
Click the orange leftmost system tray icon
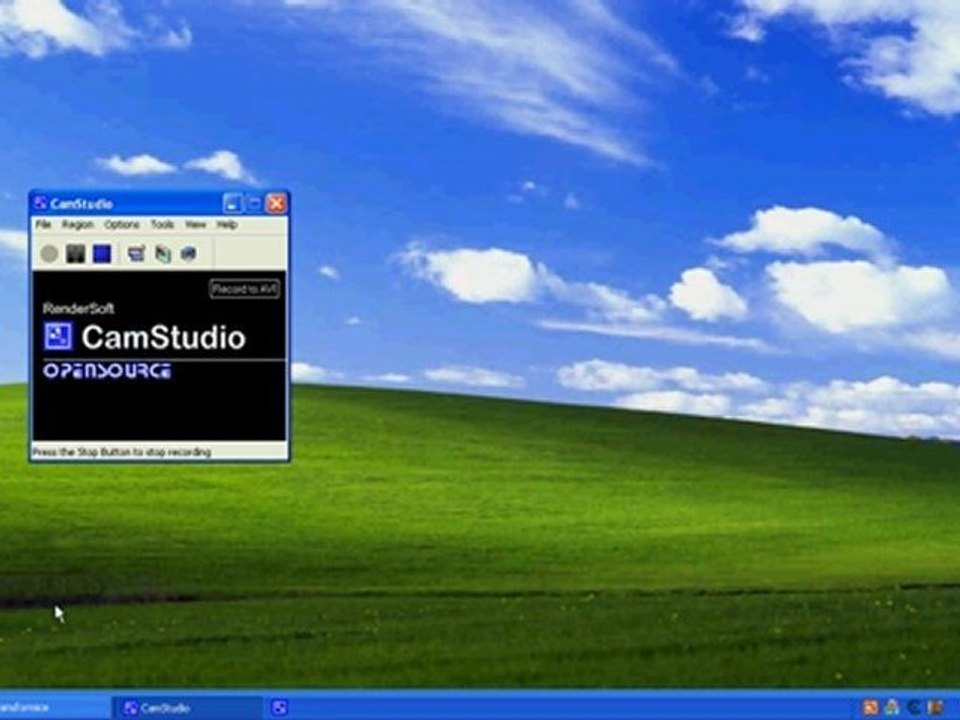(870, 708)
